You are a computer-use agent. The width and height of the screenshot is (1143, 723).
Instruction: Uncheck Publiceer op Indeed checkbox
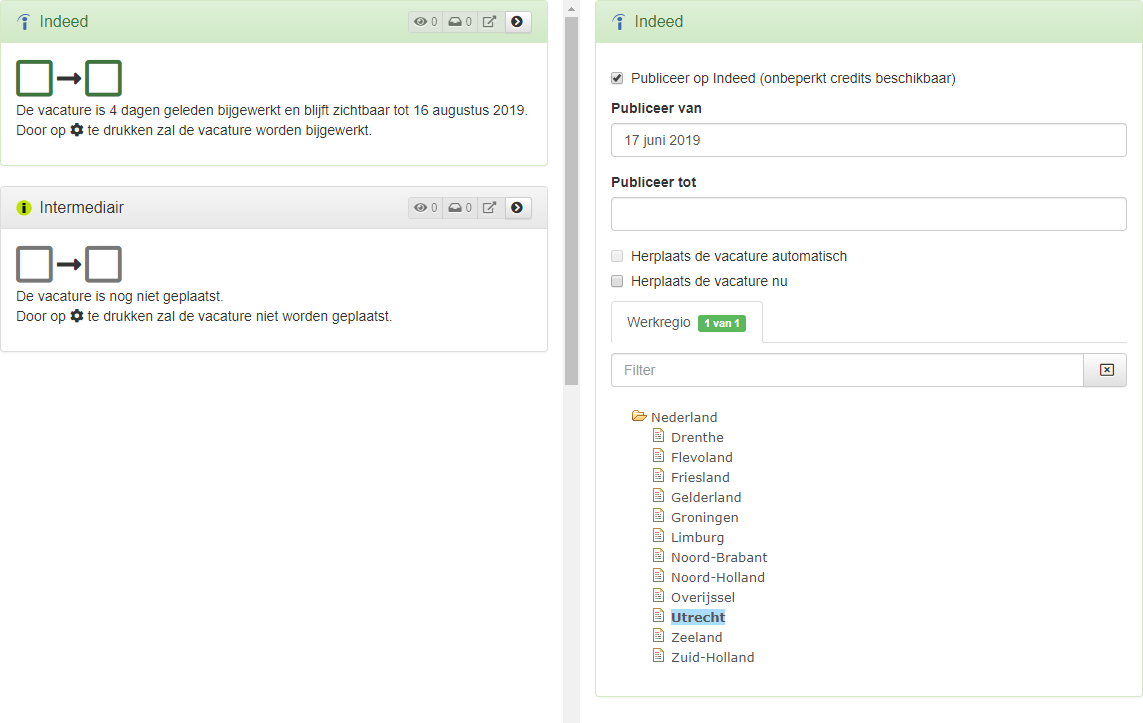[617, 78]
